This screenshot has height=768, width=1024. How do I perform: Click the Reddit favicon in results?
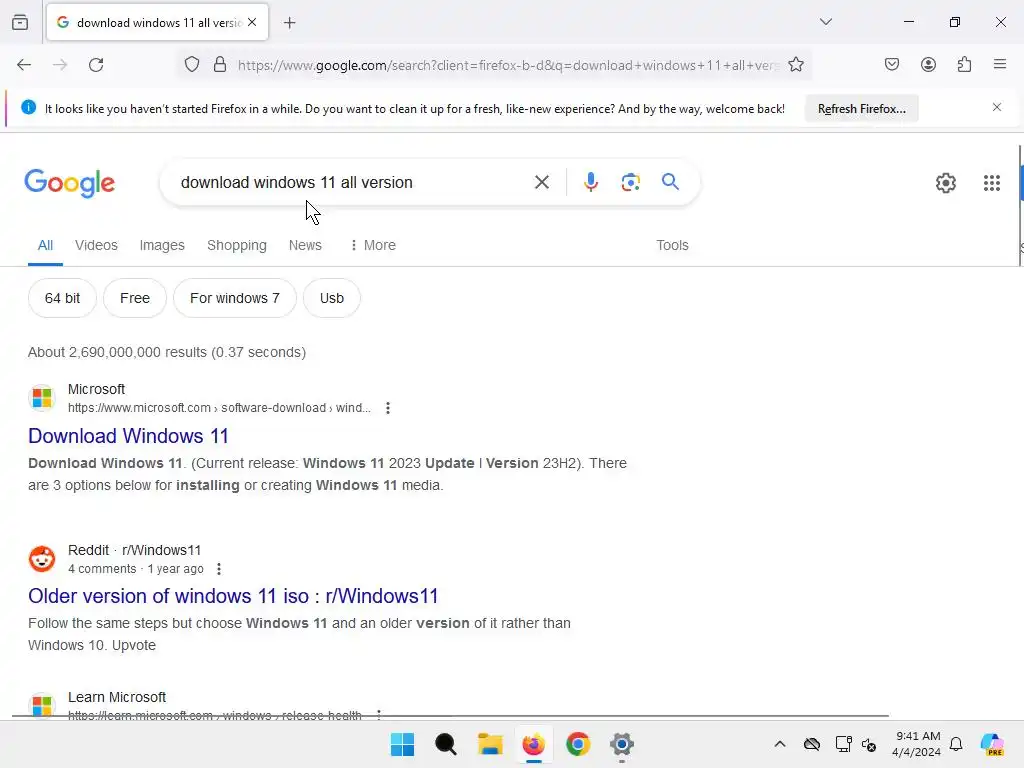click(x=42, y=559)
